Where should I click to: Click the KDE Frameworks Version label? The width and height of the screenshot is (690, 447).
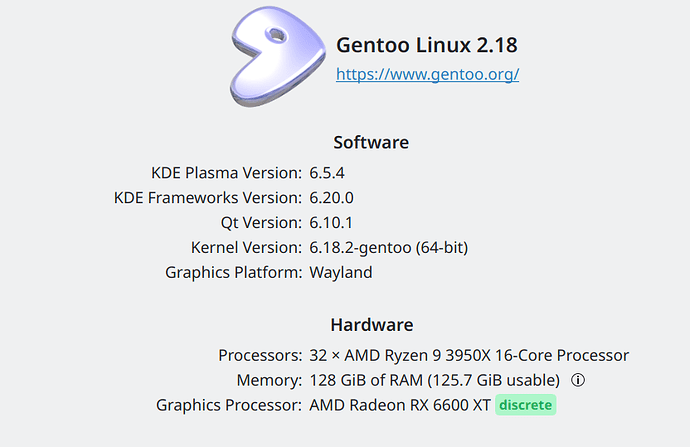[207, 198]
